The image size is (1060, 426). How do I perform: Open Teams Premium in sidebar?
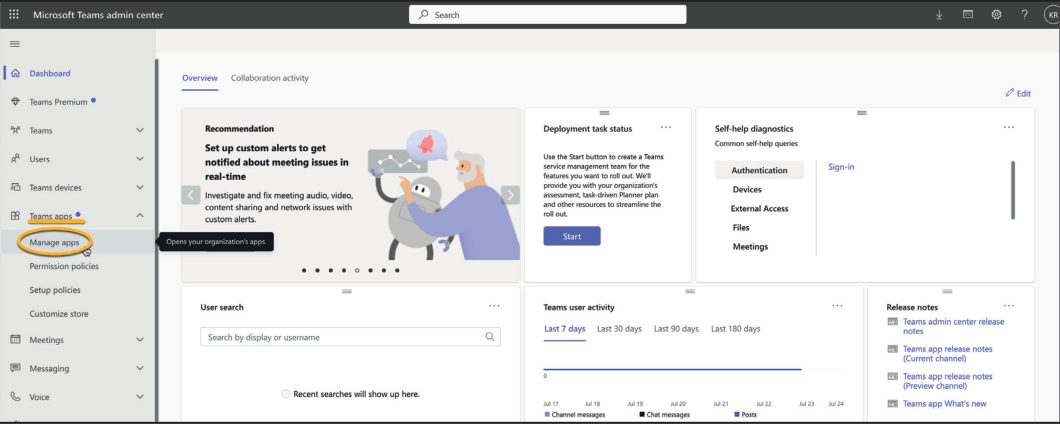click(58, 102)
